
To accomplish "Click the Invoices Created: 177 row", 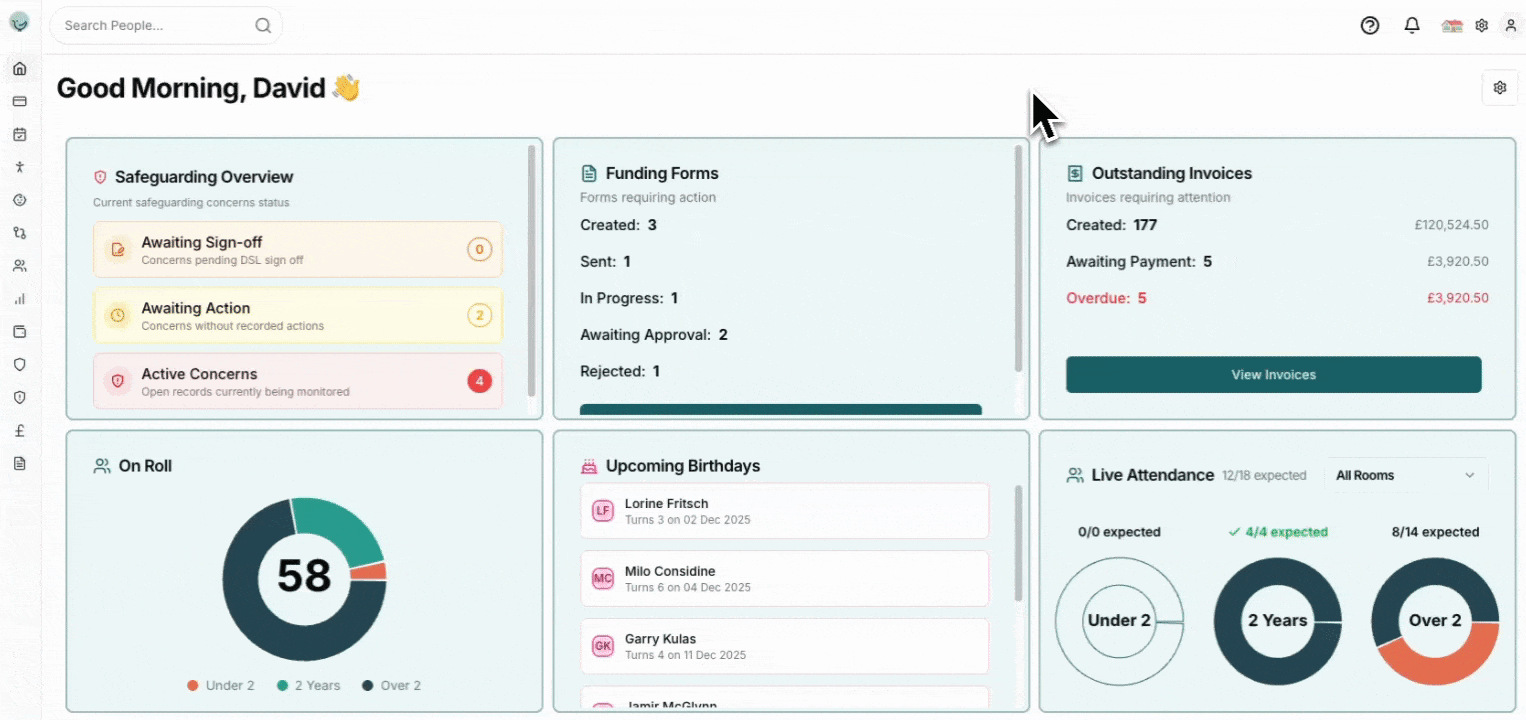I will (x=1277, y=225).
